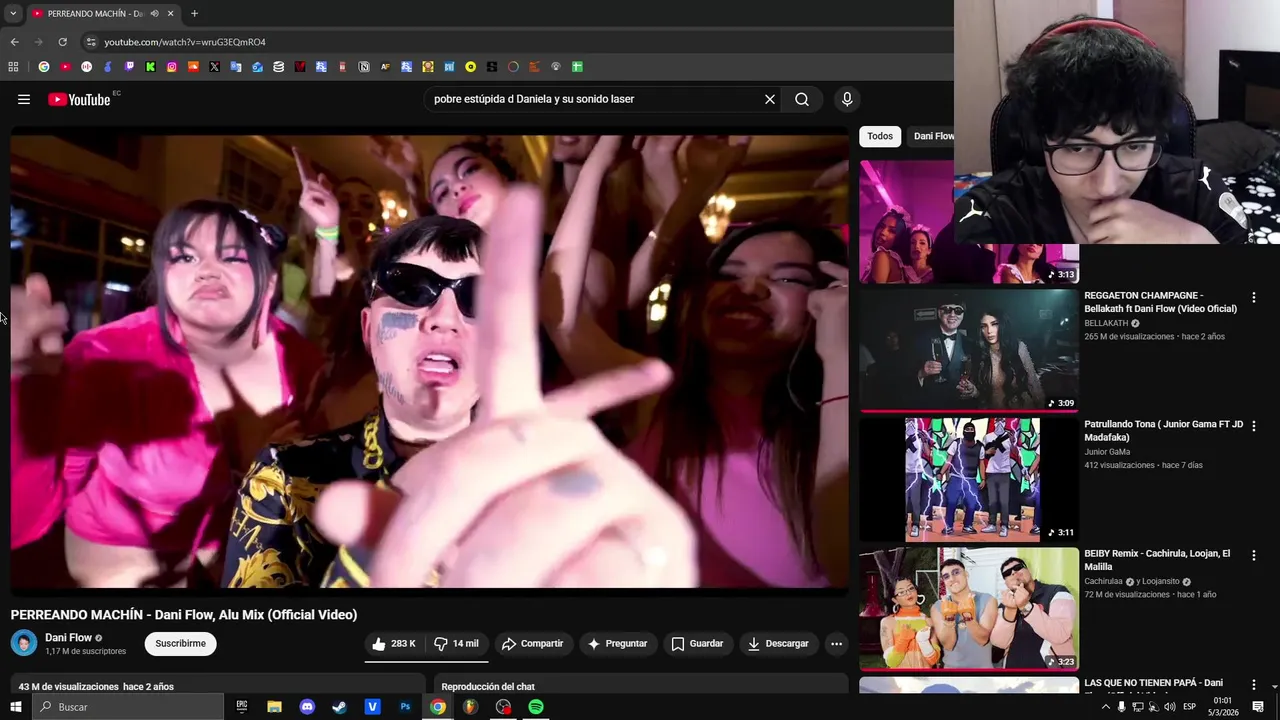Open the YouTube hamburger guide menu

pos(24,99)
